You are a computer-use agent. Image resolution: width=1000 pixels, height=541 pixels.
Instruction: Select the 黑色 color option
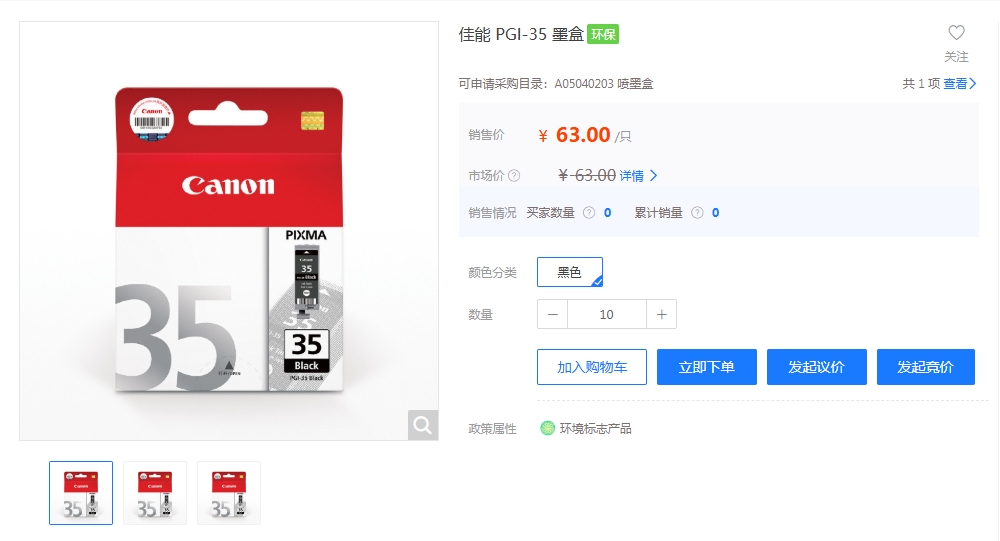(570, 272)
